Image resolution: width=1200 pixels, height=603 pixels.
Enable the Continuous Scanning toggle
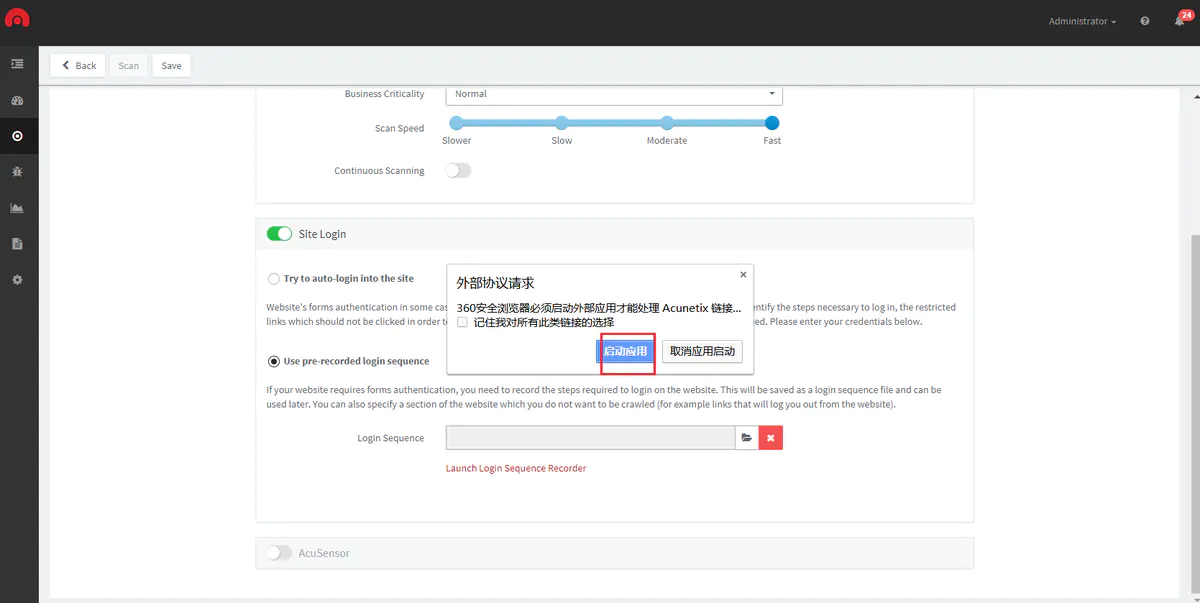click(x=458, y=171)
